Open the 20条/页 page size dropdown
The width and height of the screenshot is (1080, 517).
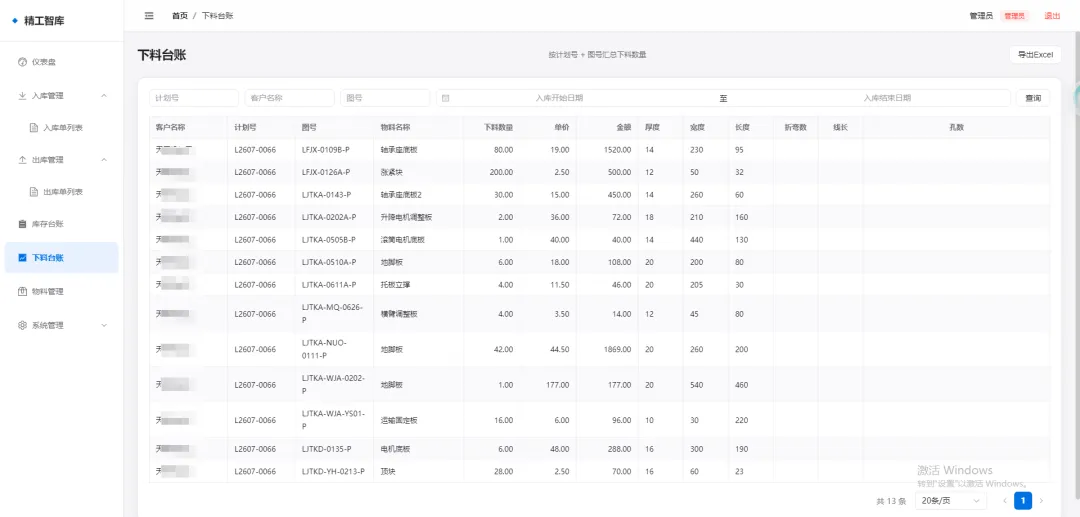[x=951, y=500]
